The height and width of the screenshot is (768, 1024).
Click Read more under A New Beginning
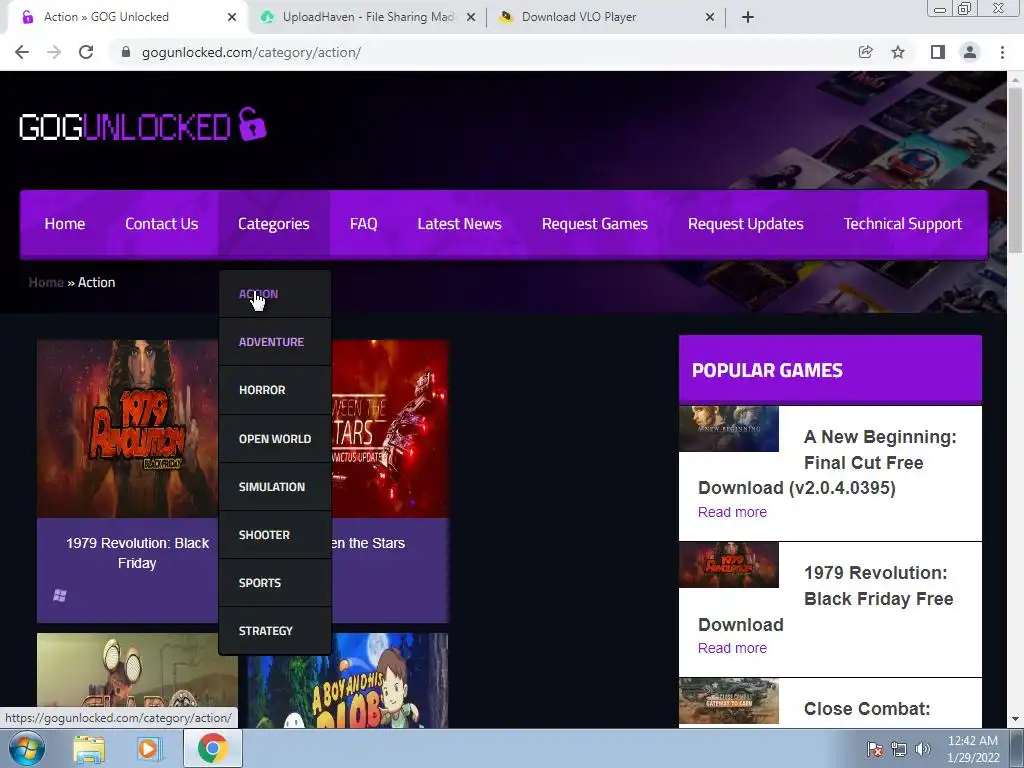click(x=732, y=513)
